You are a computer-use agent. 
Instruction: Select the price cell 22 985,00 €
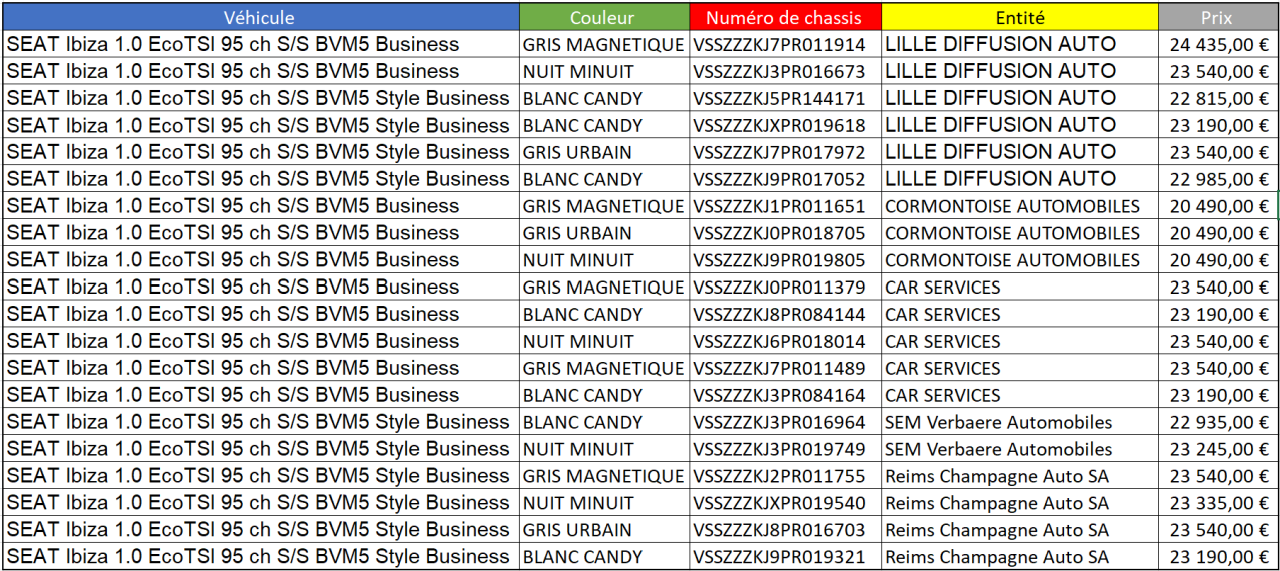pos(1216,180)
